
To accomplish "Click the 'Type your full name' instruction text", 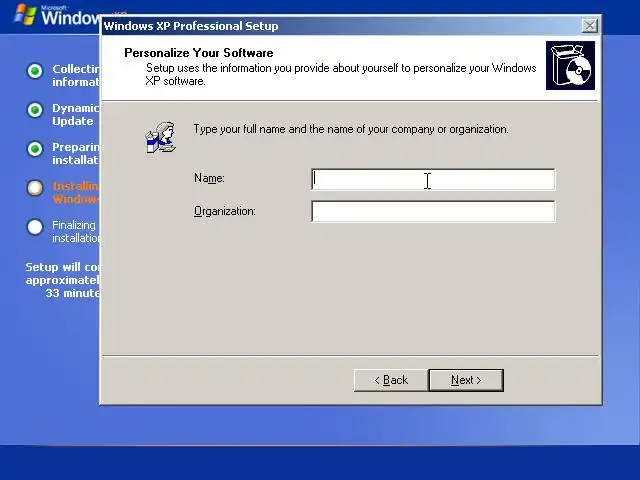I will click(351, 129).
